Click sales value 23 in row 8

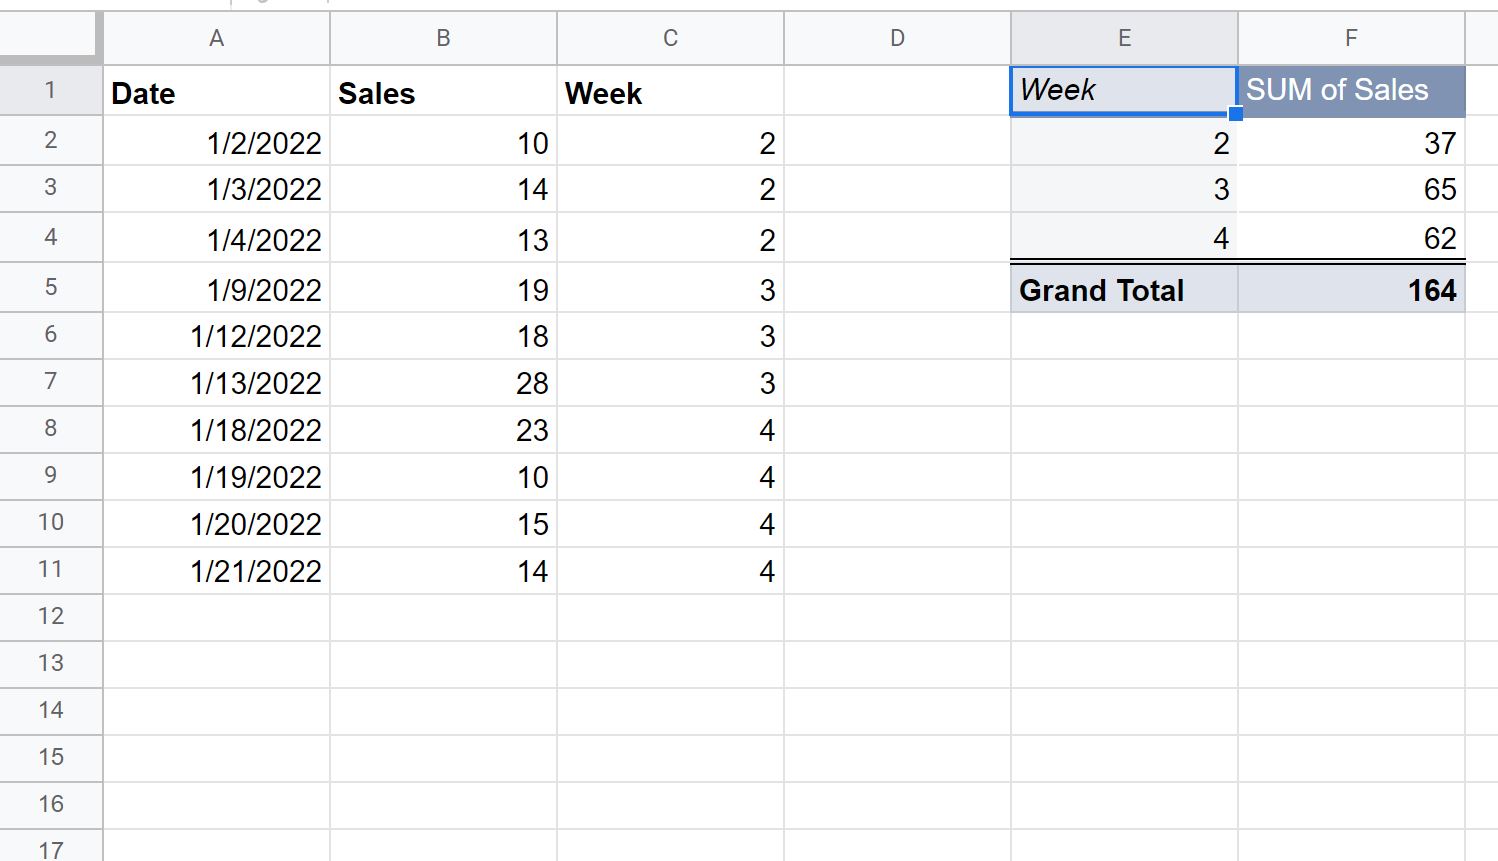[x=443, y=430]
